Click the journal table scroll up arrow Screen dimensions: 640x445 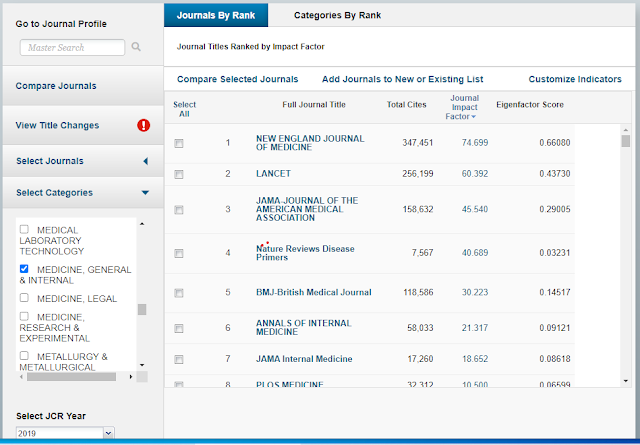tap(626, 130)
